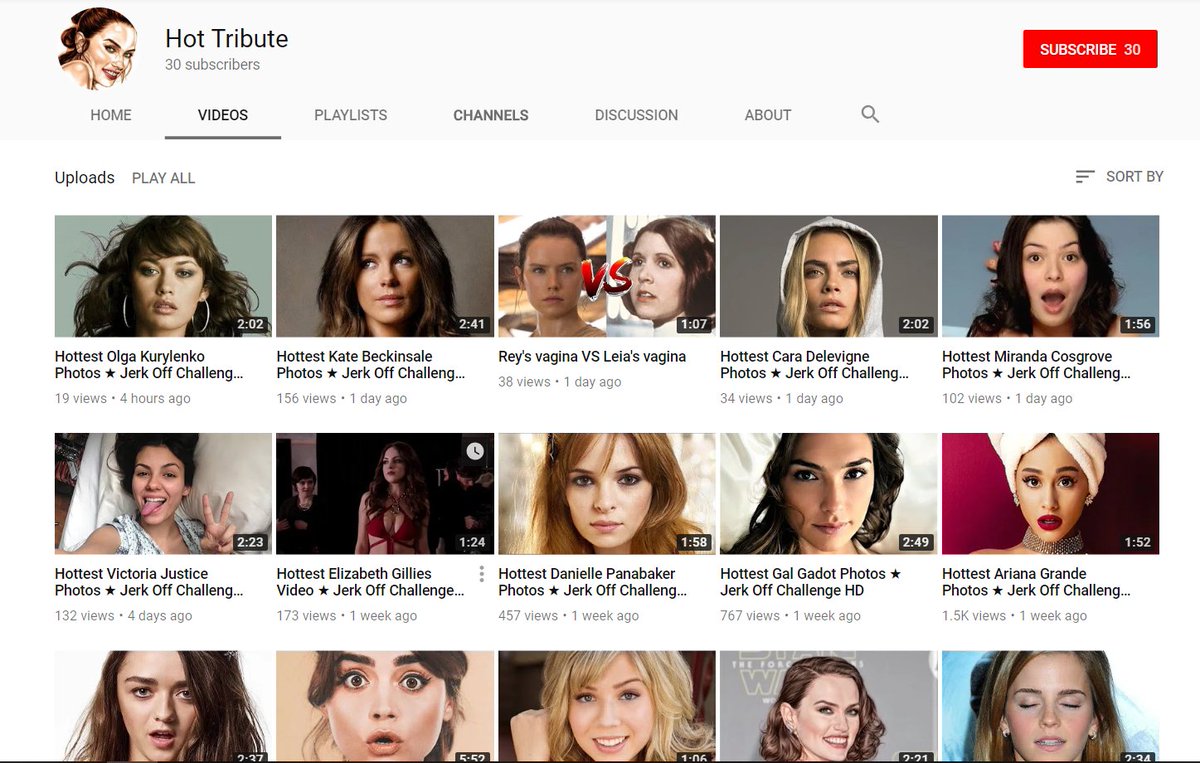Switch to the Home tab
The width and height of the screenshot is (1200, 763).
coord(111,115)
